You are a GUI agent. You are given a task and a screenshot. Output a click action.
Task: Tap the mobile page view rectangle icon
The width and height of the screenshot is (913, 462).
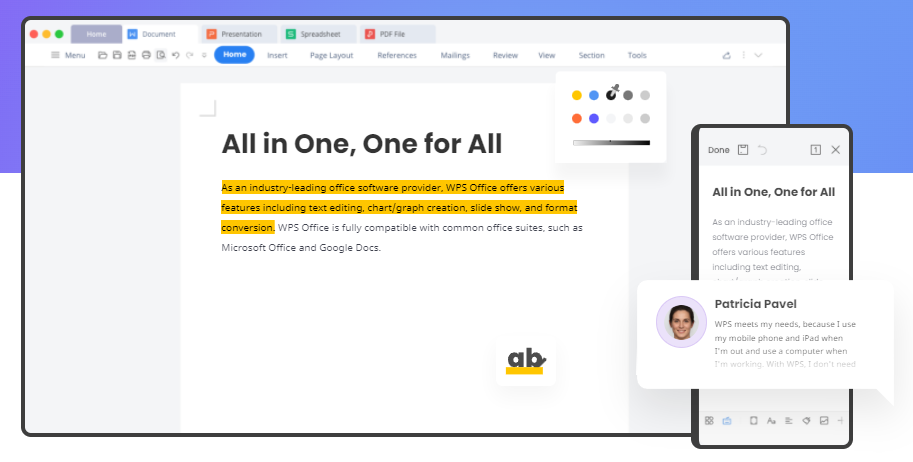click(x=753, y=421)
